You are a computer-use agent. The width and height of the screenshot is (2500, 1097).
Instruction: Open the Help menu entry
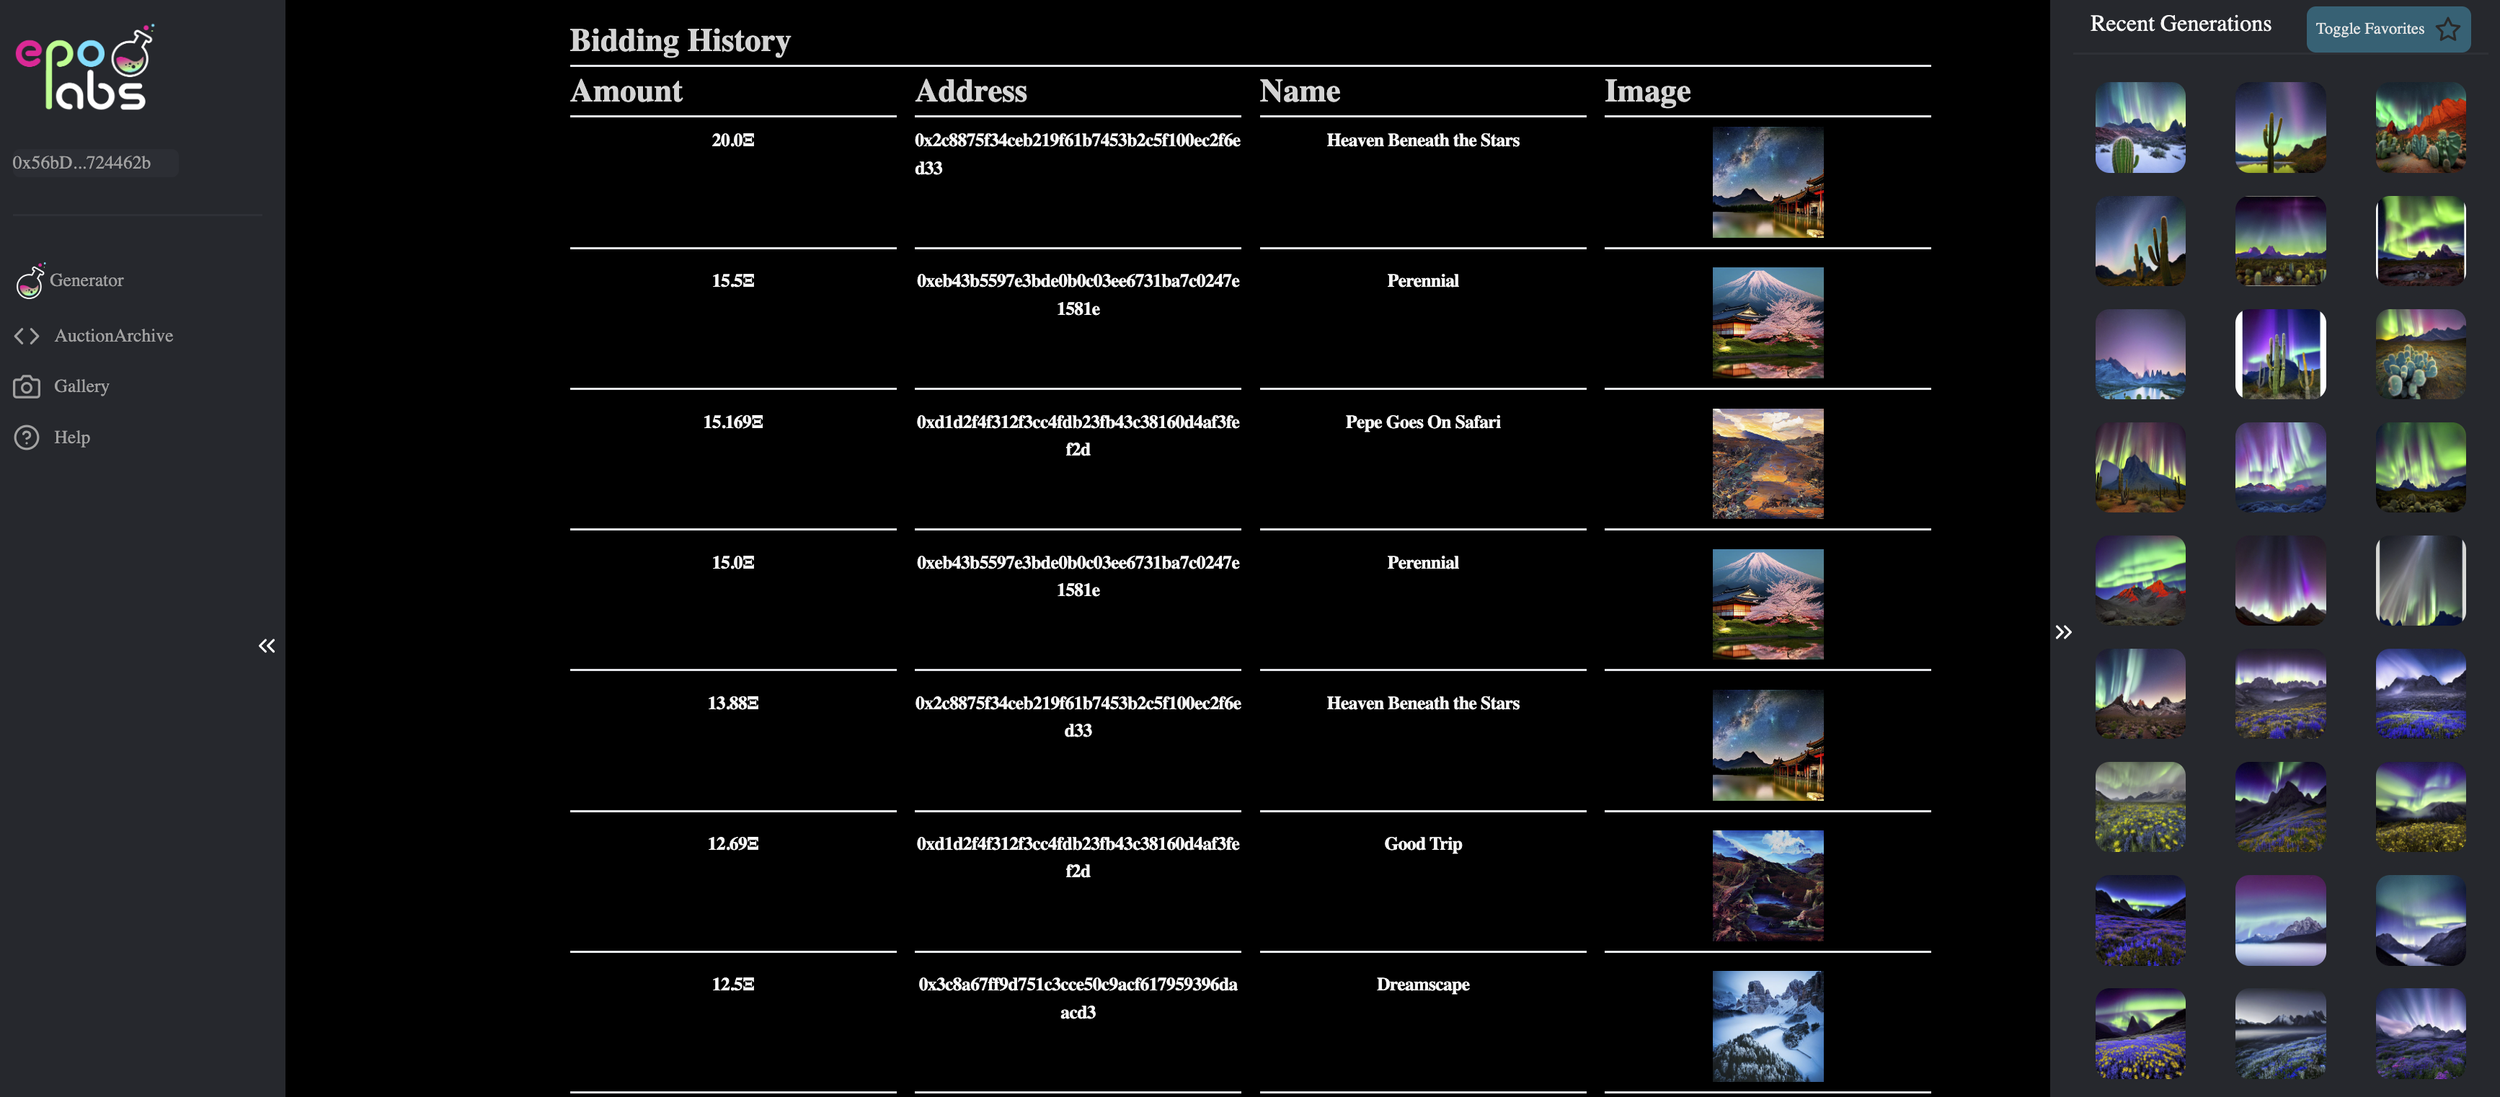tap(71, 438)
